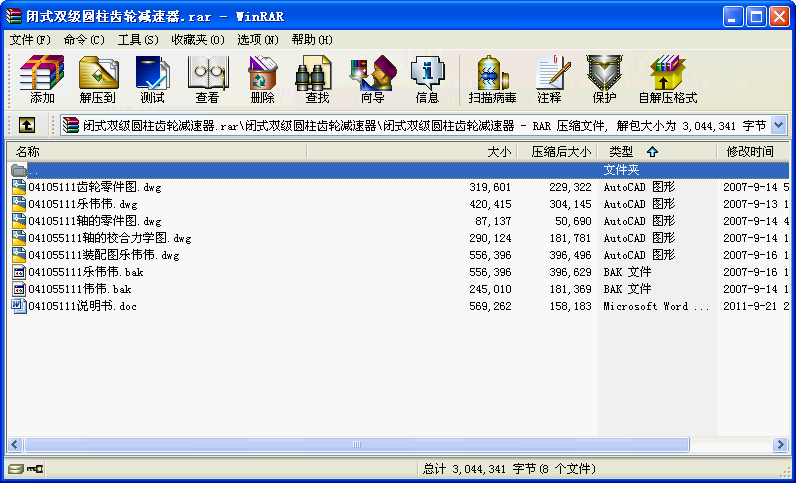The image size is (796, 483).
Task: Open the 查看 (View) tool
Action: tap(207, 79)
